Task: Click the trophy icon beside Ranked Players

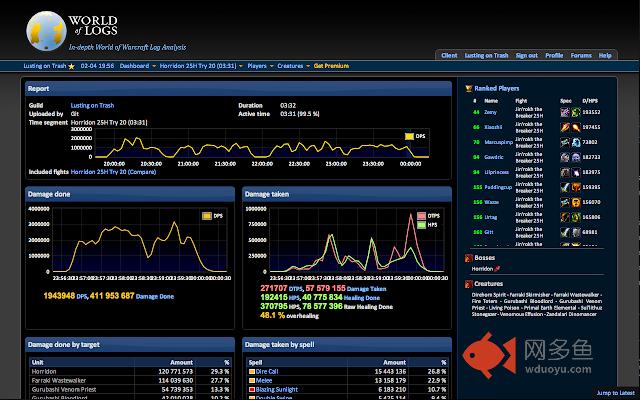Action: [469, 89]
